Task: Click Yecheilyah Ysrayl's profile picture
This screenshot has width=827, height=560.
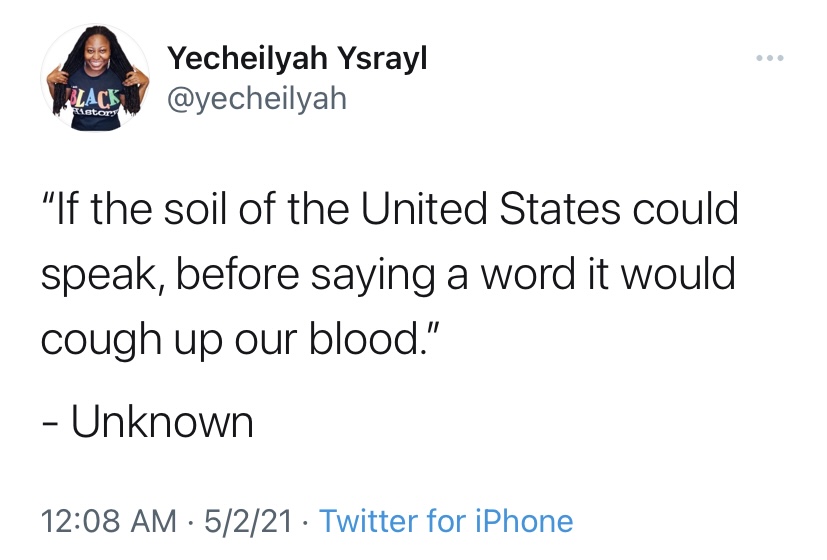Action: coord(93,79)
